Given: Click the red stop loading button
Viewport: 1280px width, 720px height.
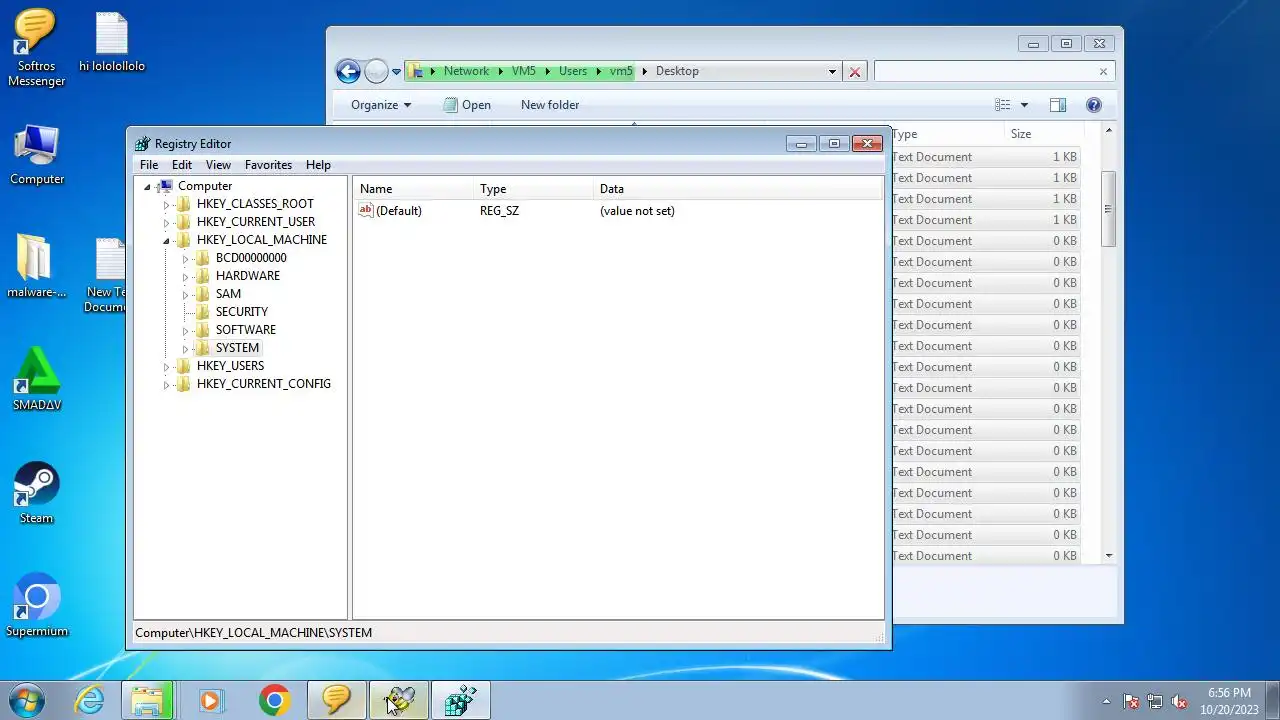Looking at the screenshot, I should (x=855, y=72).
